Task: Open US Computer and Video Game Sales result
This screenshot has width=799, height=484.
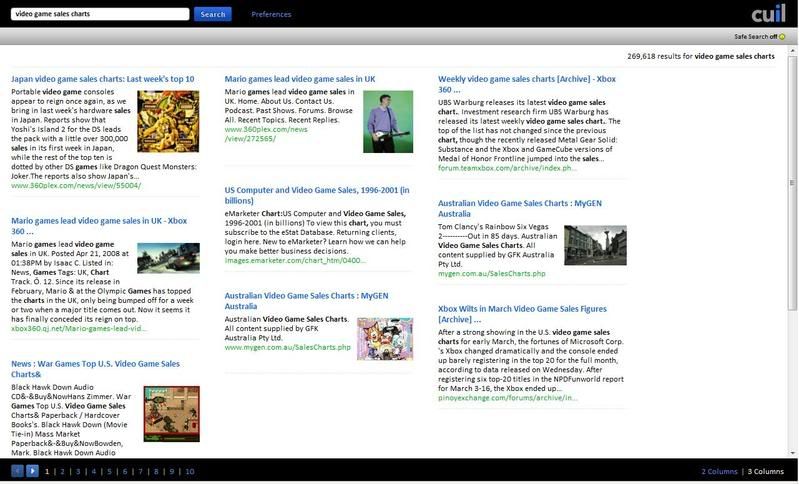Action: tap(315, 195)
